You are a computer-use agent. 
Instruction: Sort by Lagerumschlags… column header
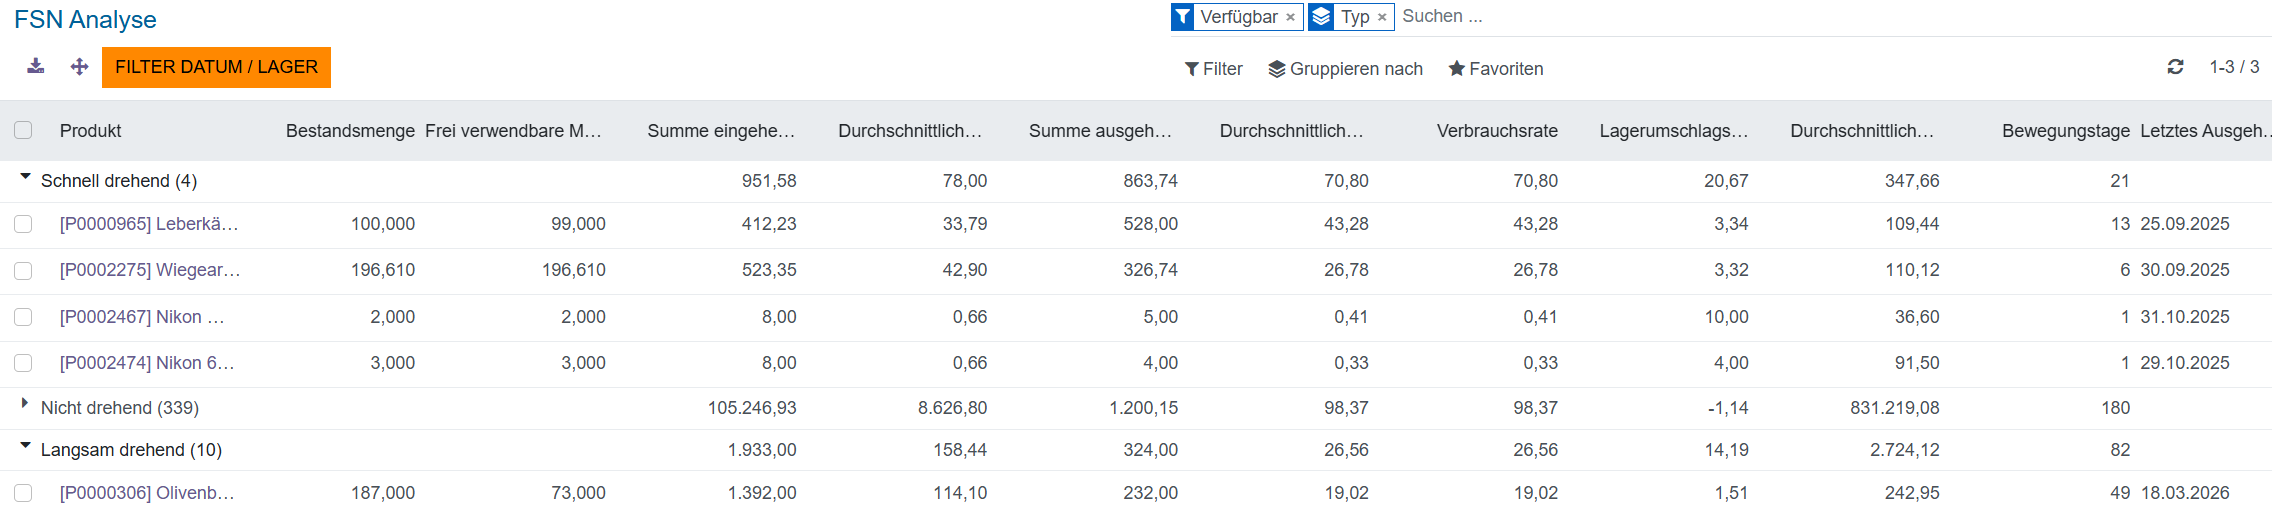(1674, 131)
